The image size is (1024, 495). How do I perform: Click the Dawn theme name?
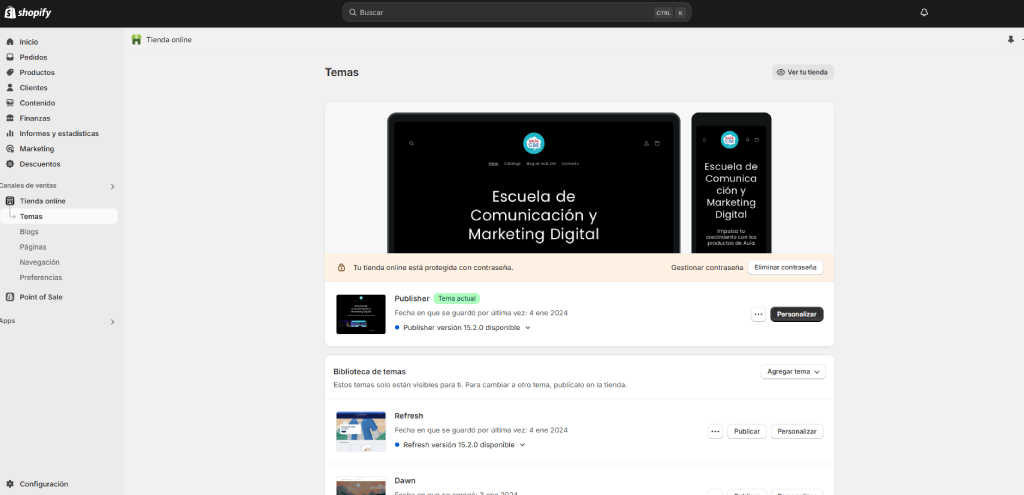pos(405,481)
